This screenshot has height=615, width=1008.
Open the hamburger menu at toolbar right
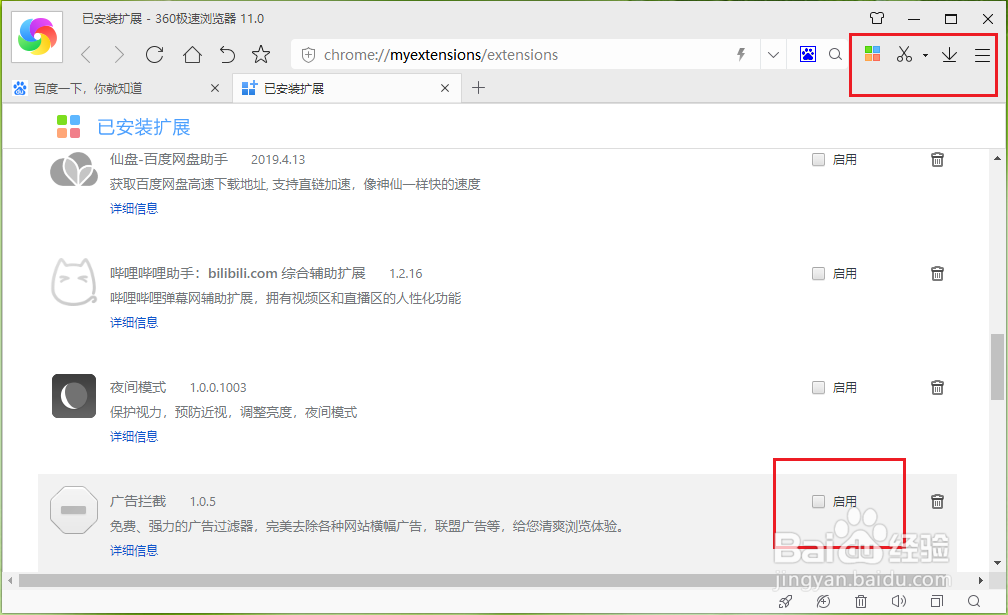point(983,55)
